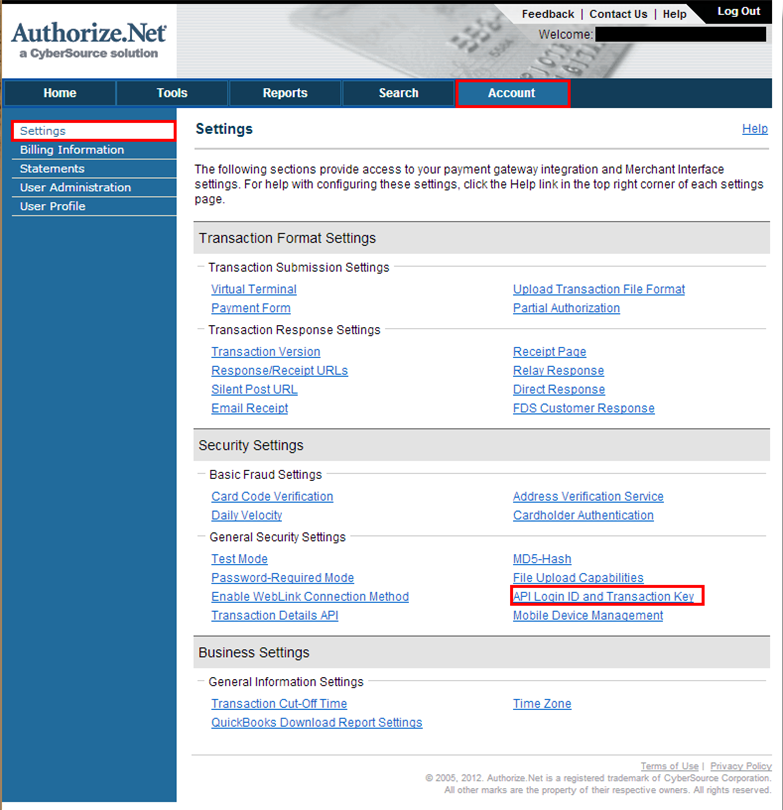Open File Upload Capabilities

(578, 578)
